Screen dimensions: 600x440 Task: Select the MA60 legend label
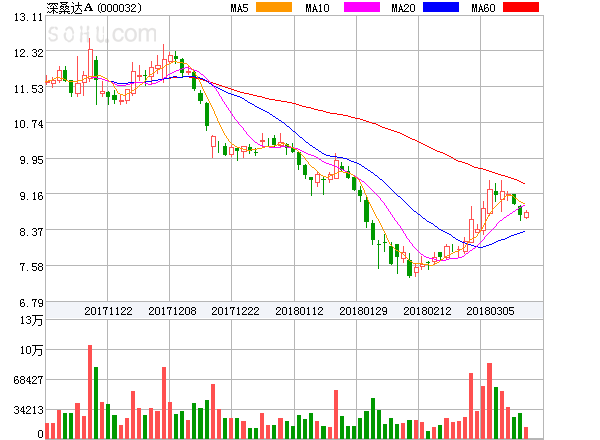(483, 8)
